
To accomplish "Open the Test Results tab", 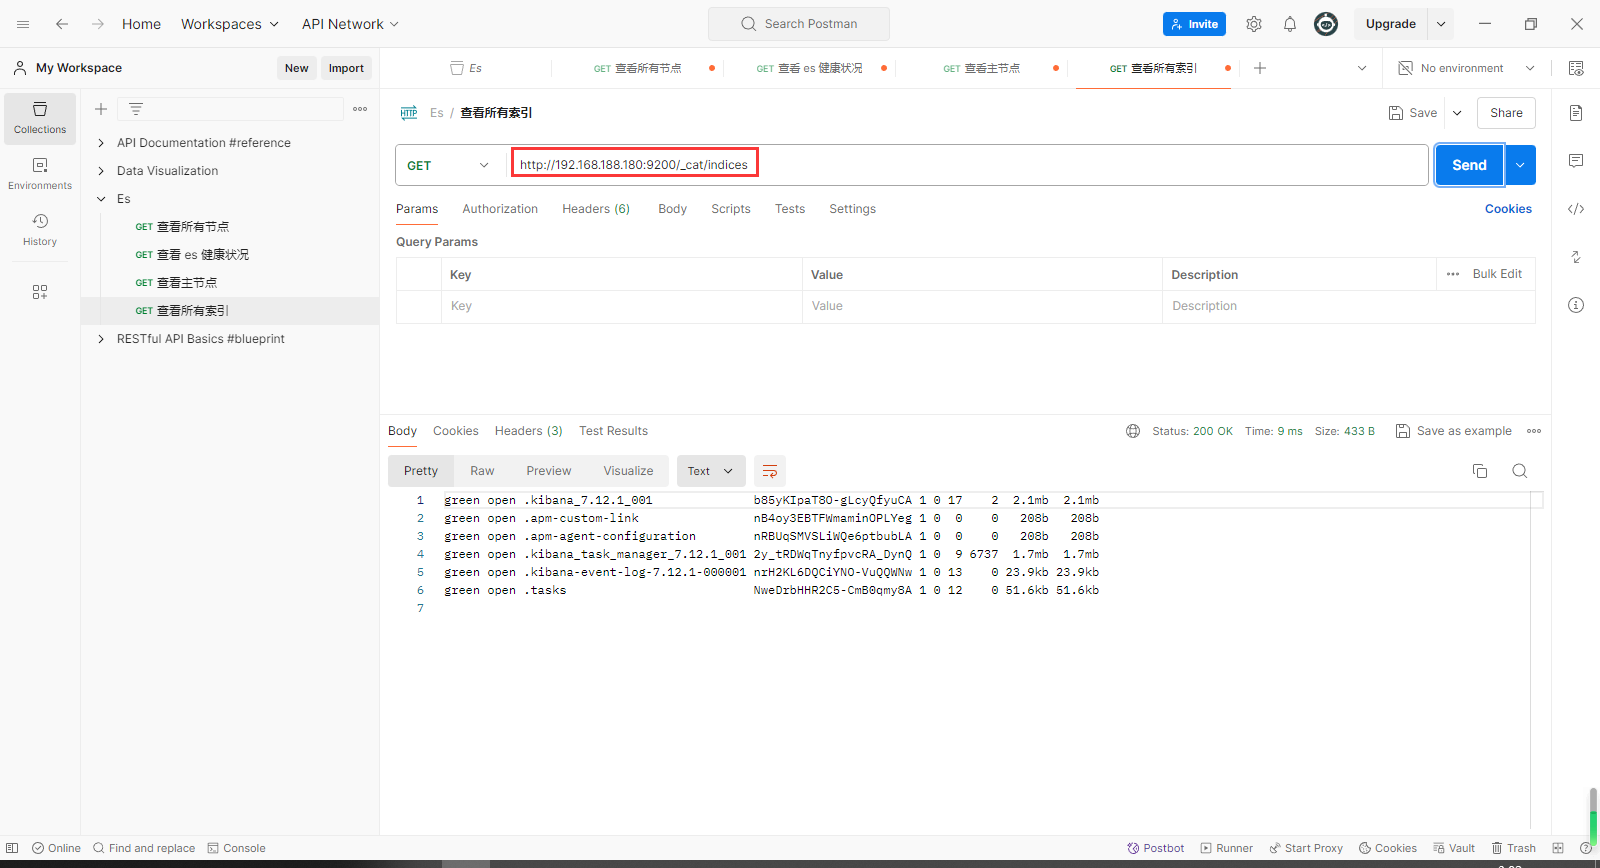I will click(x=613, y=431).
